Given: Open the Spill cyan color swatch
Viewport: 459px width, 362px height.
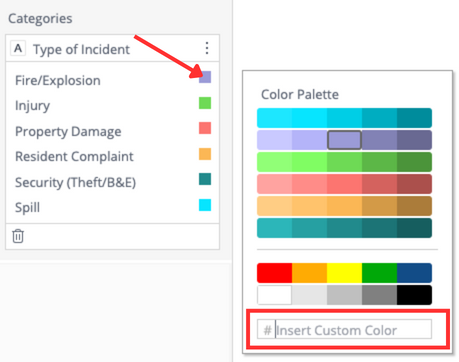Looking at the screenshot, I should pos(205,205).
